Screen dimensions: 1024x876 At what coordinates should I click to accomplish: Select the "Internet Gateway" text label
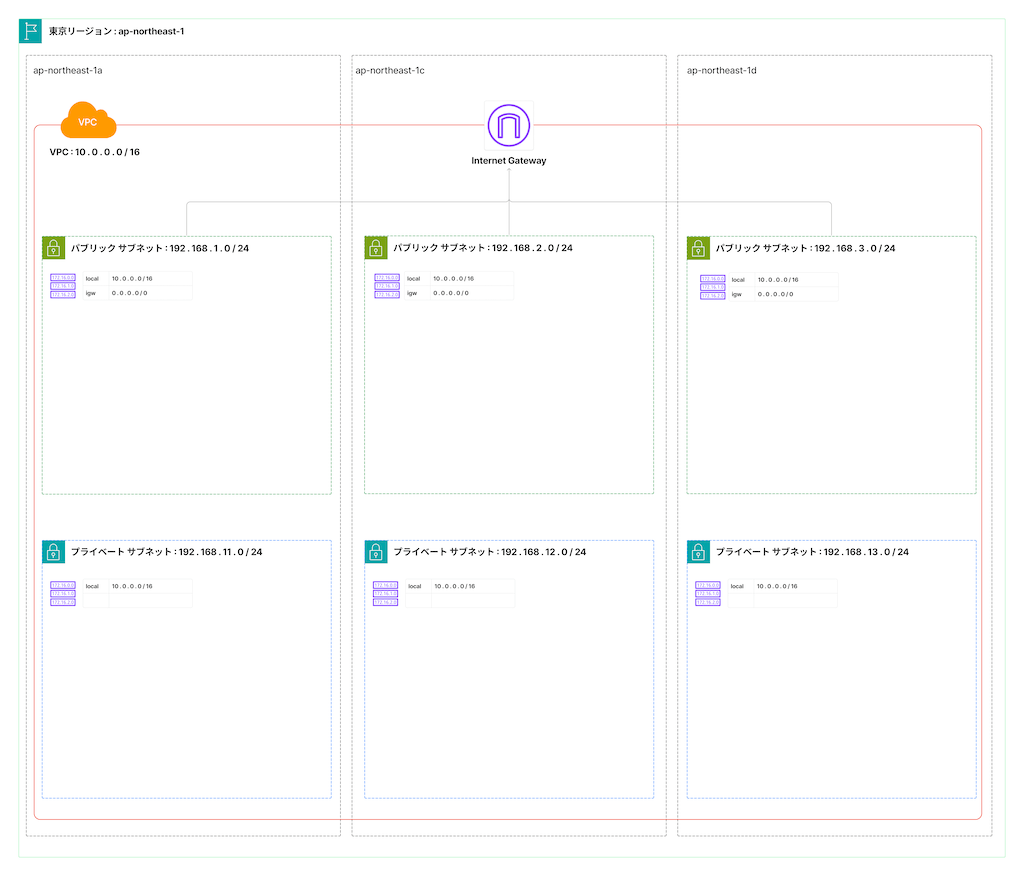click(x=509, y=161)
